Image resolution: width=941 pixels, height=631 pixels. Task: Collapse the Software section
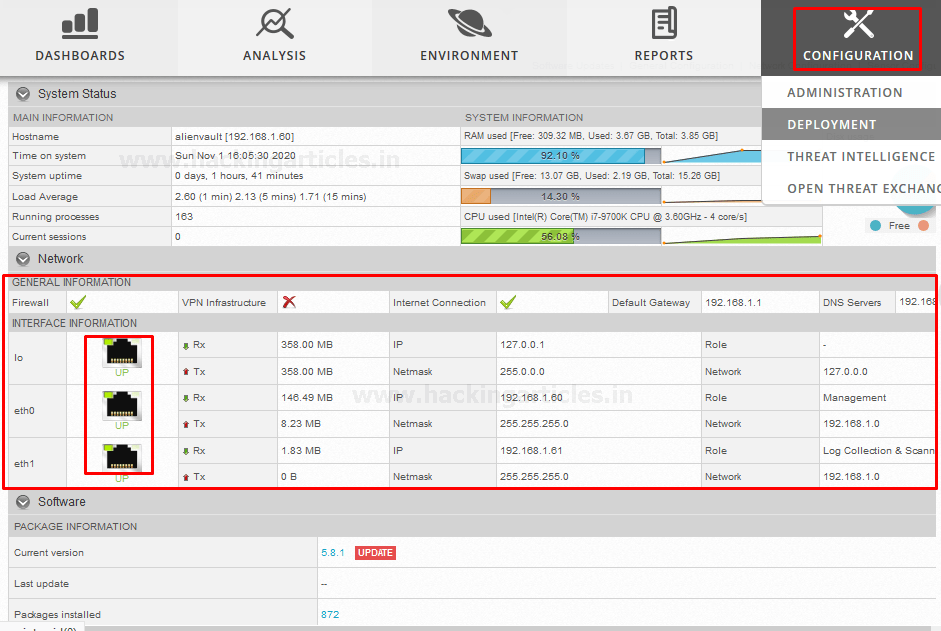pos(23,502)
